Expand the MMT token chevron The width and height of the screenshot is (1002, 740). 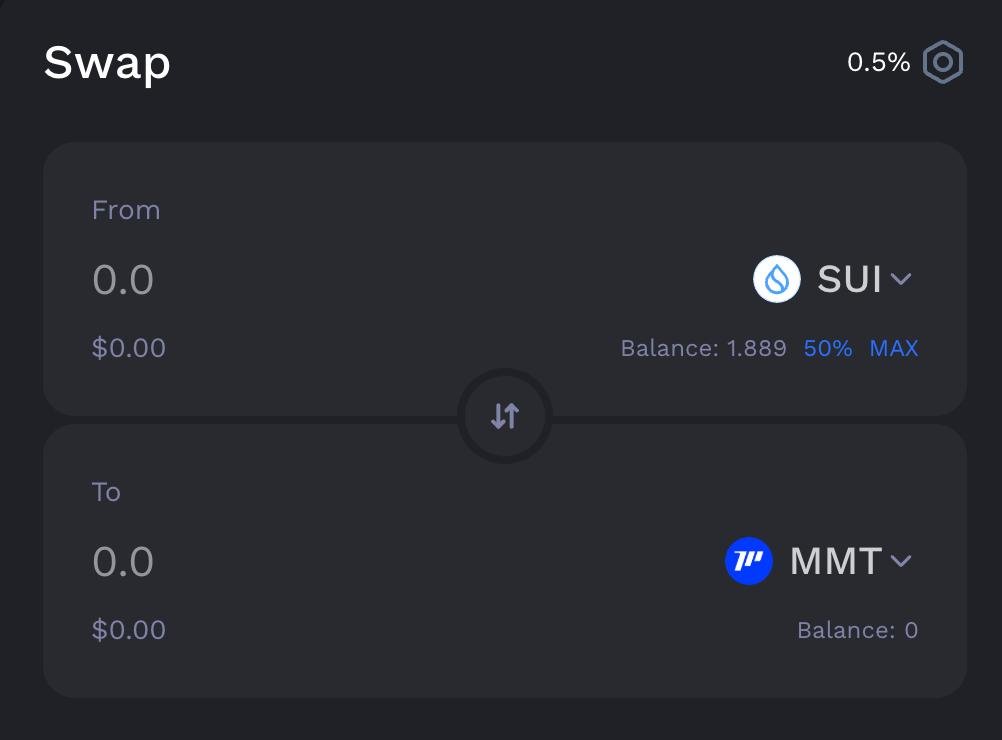[x=901, y=561]
